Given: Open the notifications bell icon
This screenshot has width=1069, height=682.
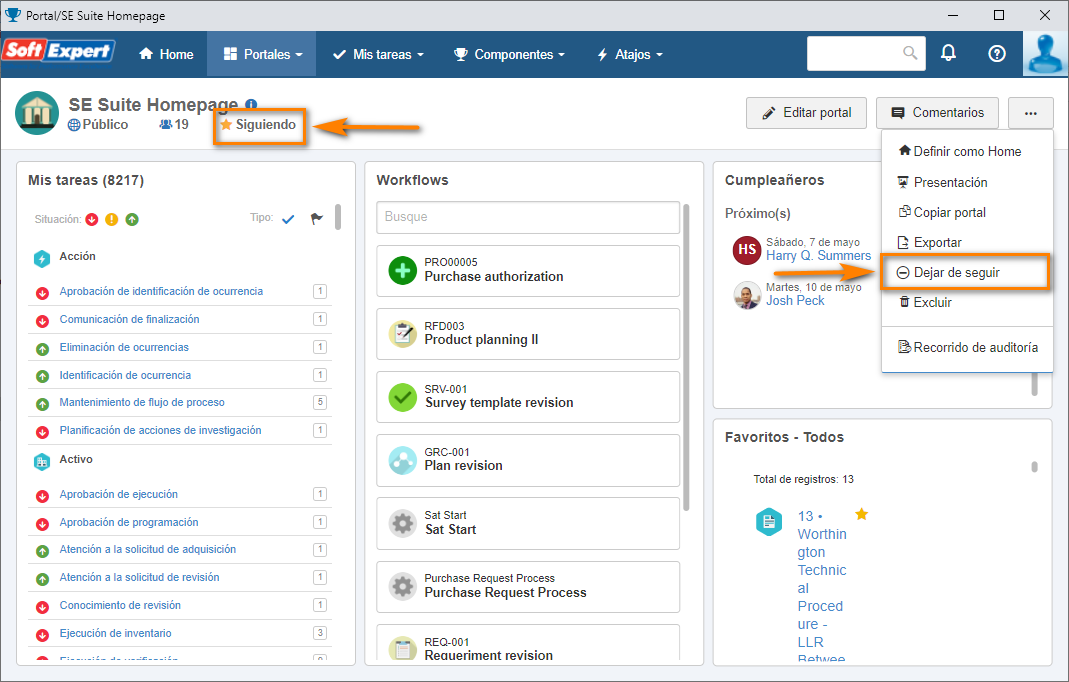Looking at the screenshot, I should tap(948, 53).
